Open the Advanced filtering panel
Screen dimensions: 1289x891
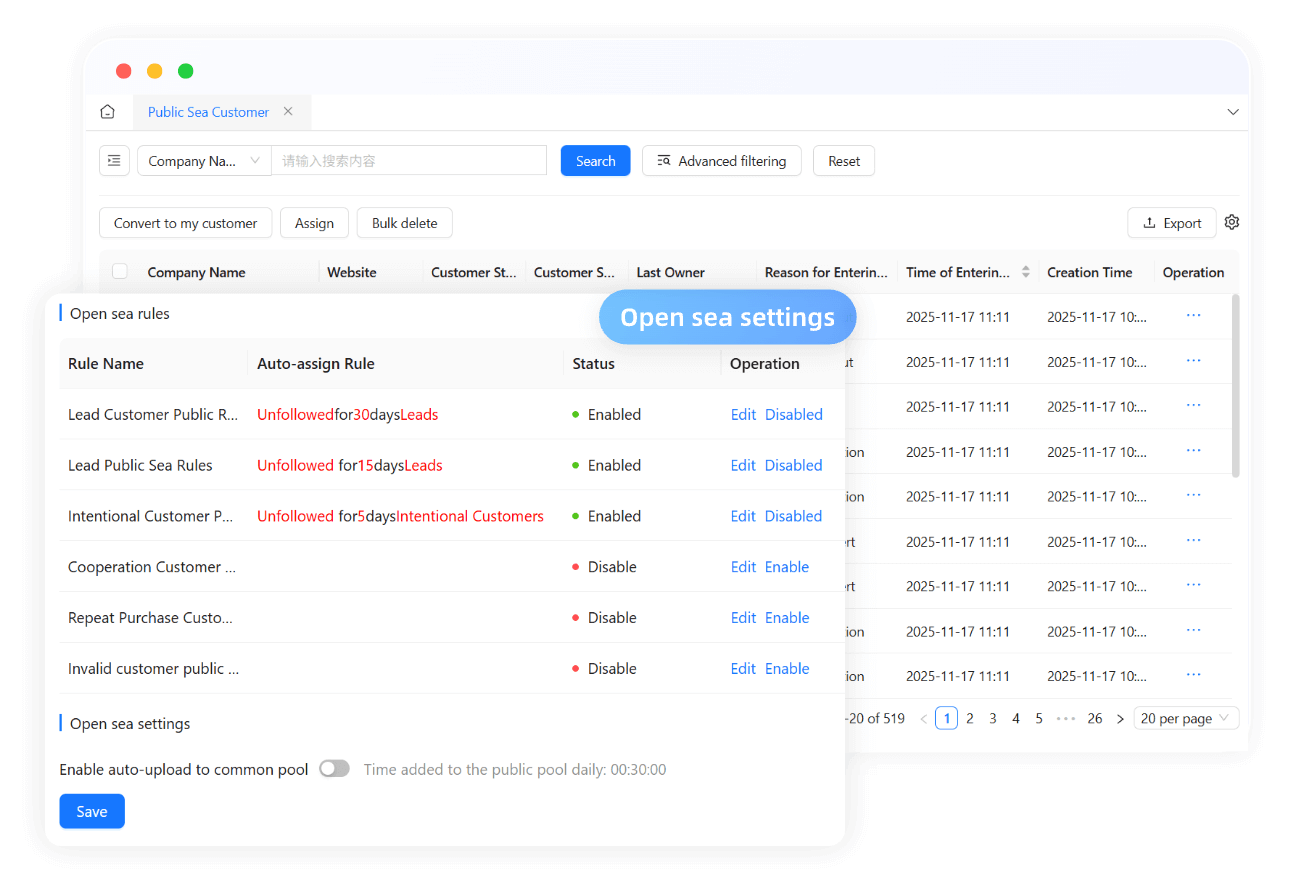[x=721, y=160]
